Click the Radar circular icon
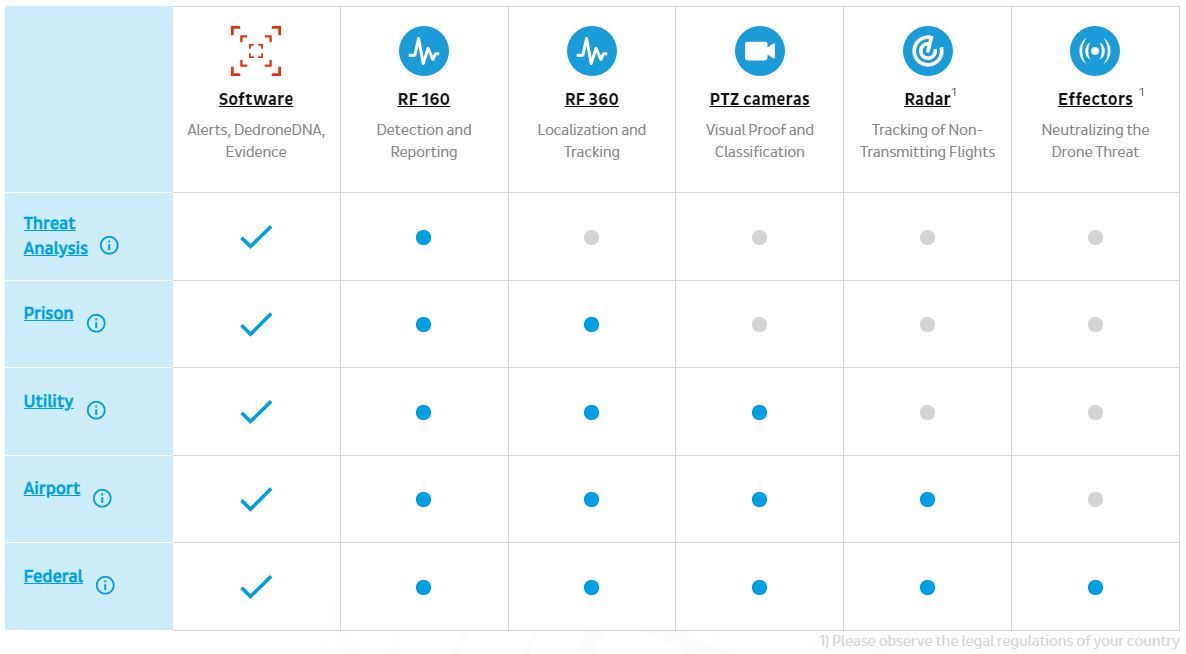Screen dimensions: 1186x654 coord(928,51)
